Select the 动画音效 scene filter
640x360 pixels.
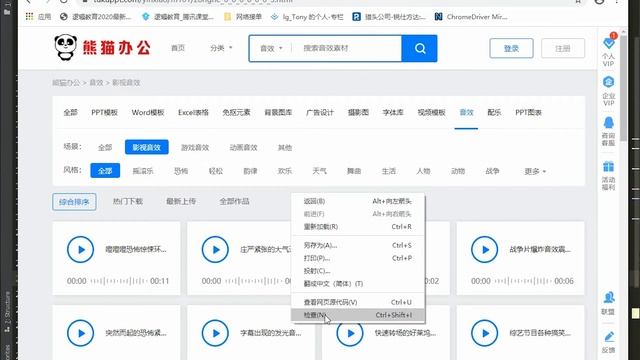point(243,147)
